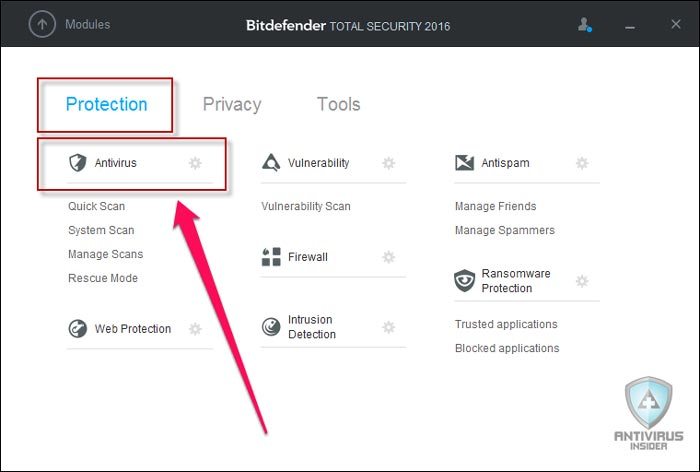This screenshot has height=472, width=700.
Task: Open Vulnerability settings gear
Action: (388, 163)
